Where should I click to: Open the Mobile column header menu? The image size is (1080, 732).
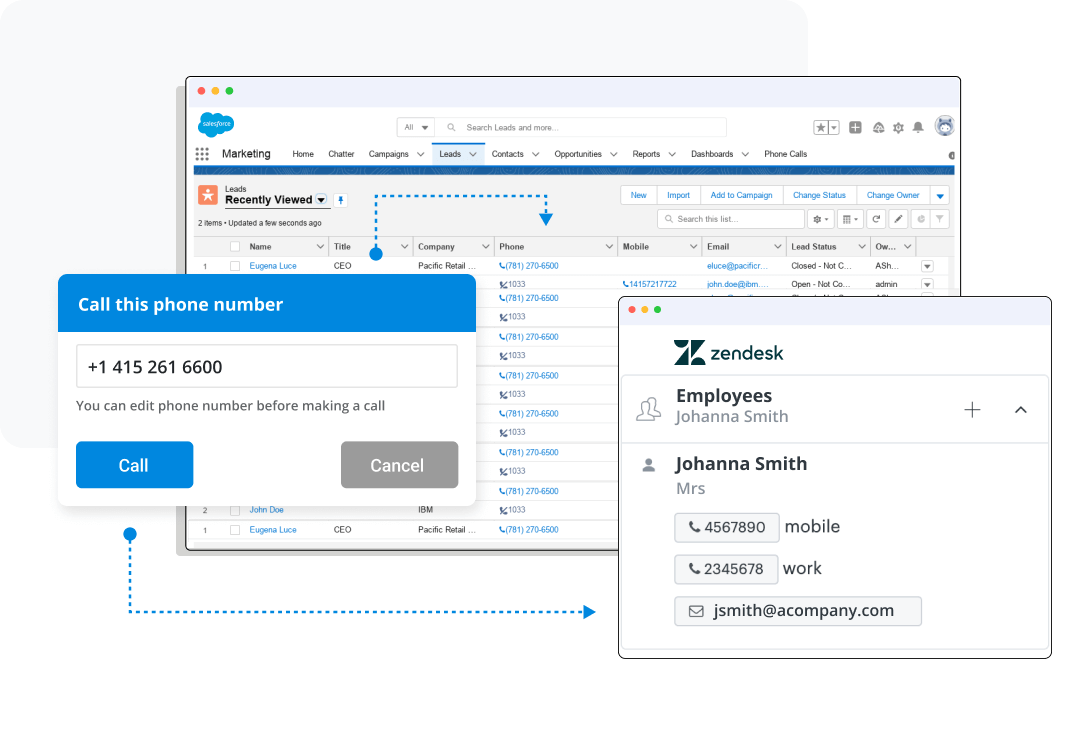pyautogui.click(x=694, y=247)
